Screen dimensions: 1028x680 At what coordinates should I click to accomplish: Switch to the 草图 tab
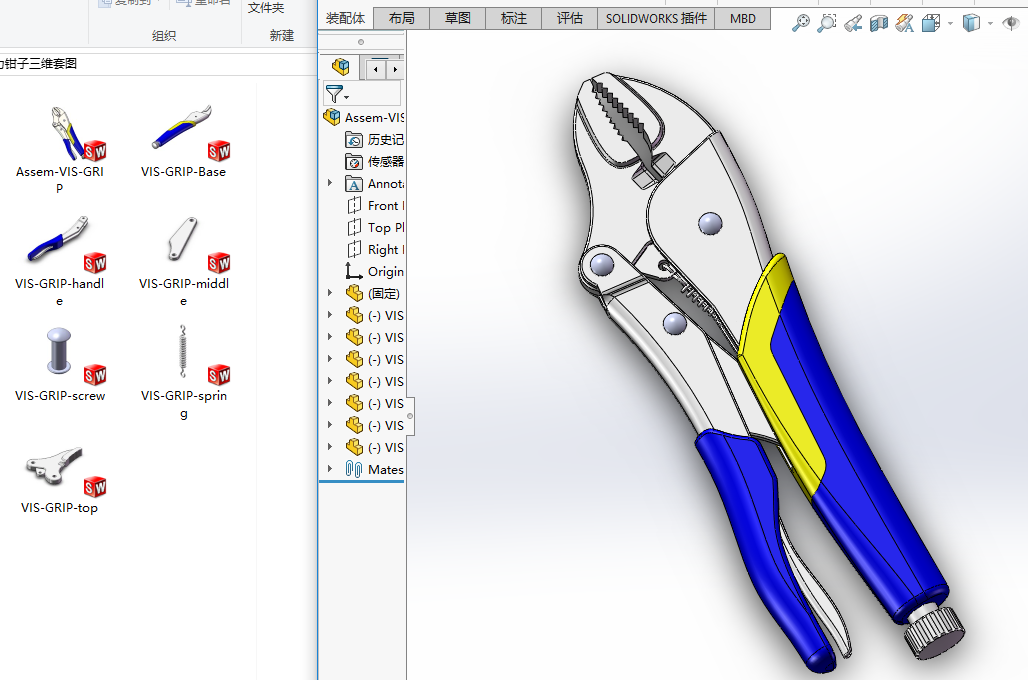point(458,18)
